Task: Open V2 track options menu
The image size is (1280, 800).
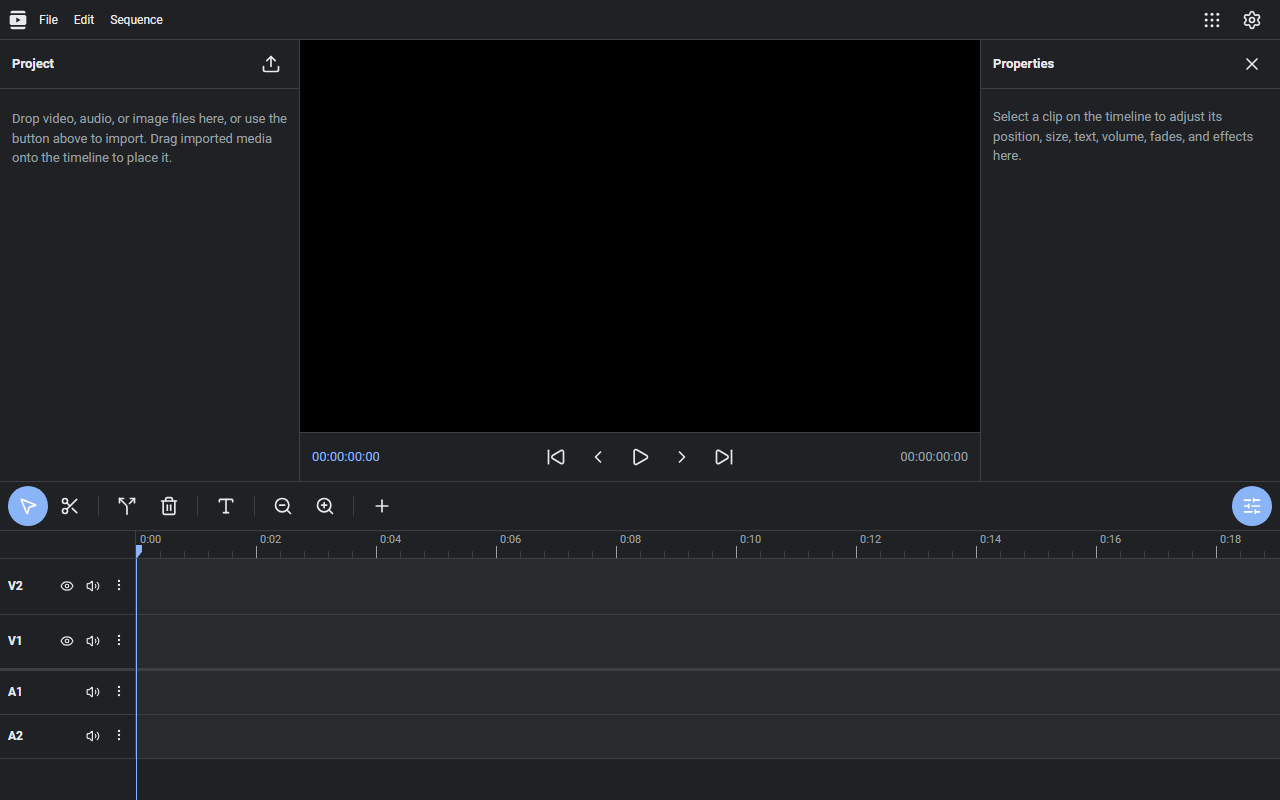Action: coord(119,586)
